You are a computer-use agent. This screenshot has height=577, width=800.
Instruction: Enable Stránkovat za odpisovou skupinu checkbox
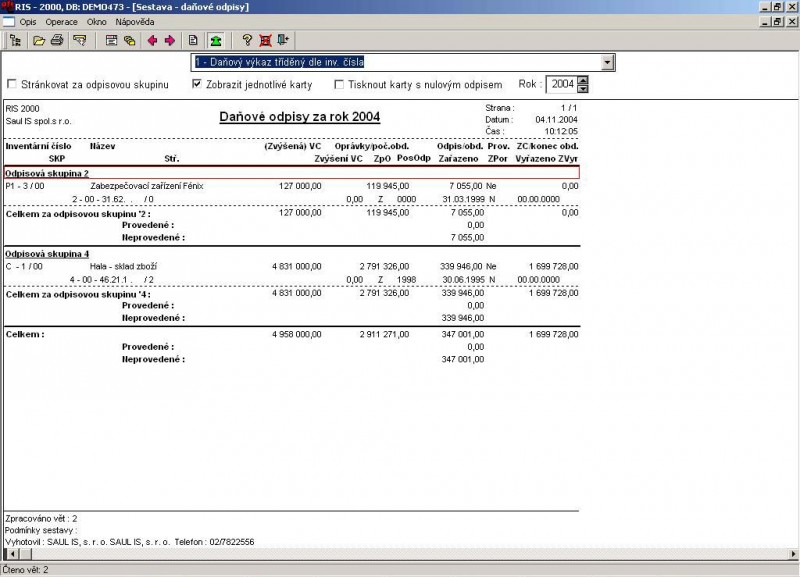[12, 85]
